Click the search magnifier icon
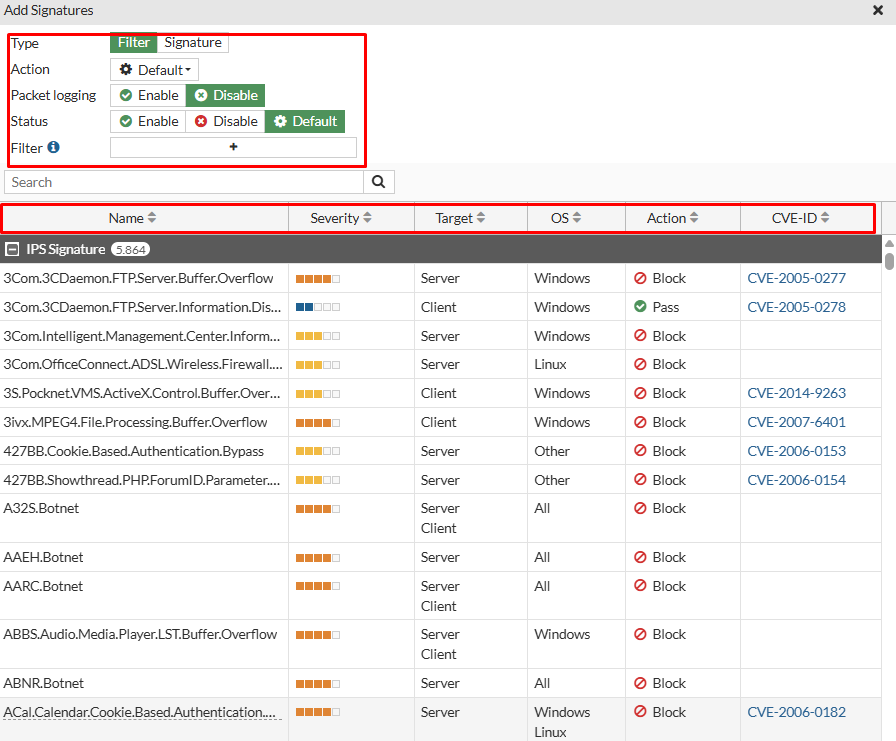 (378, 182)
